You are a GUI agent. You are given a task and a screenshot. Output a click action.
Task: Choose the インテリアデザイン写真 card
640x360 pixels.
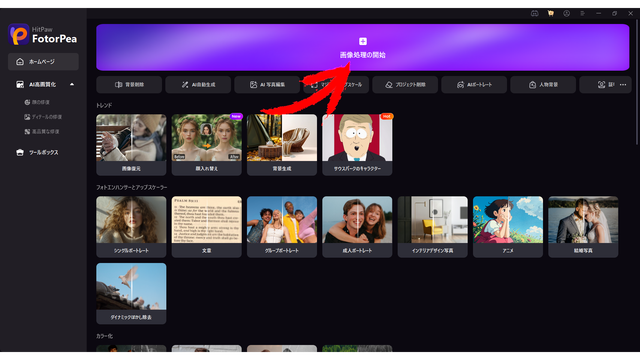point(433,227)
